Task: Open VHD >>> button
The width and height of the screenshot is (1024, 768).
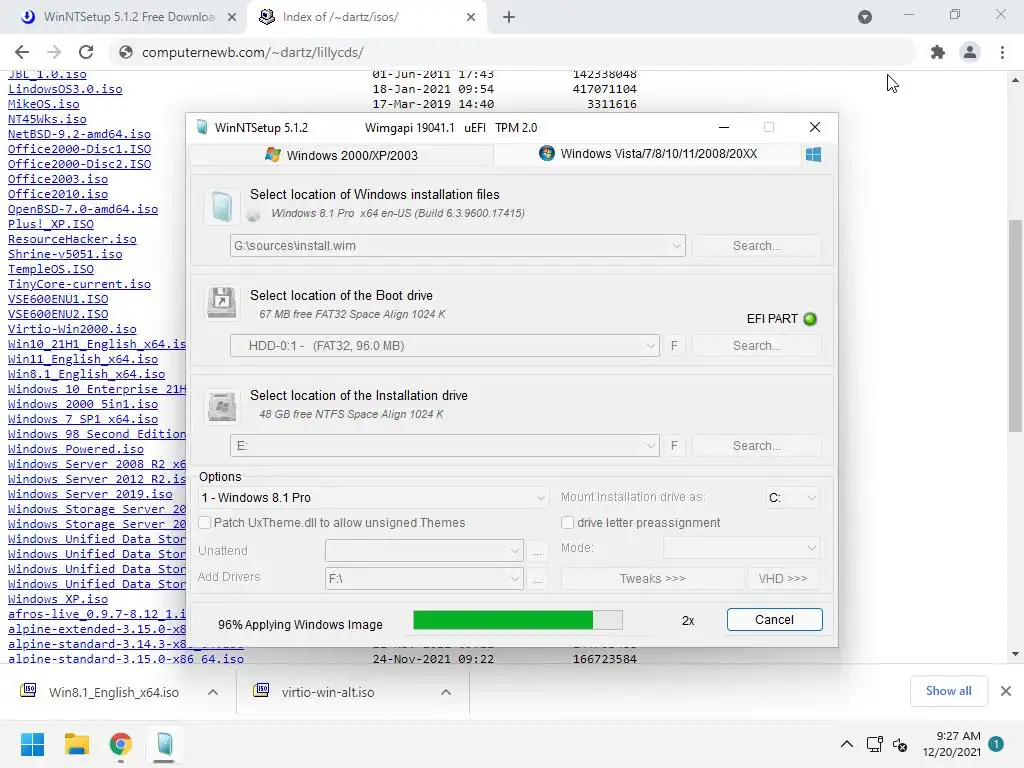Action: [783, 579]
